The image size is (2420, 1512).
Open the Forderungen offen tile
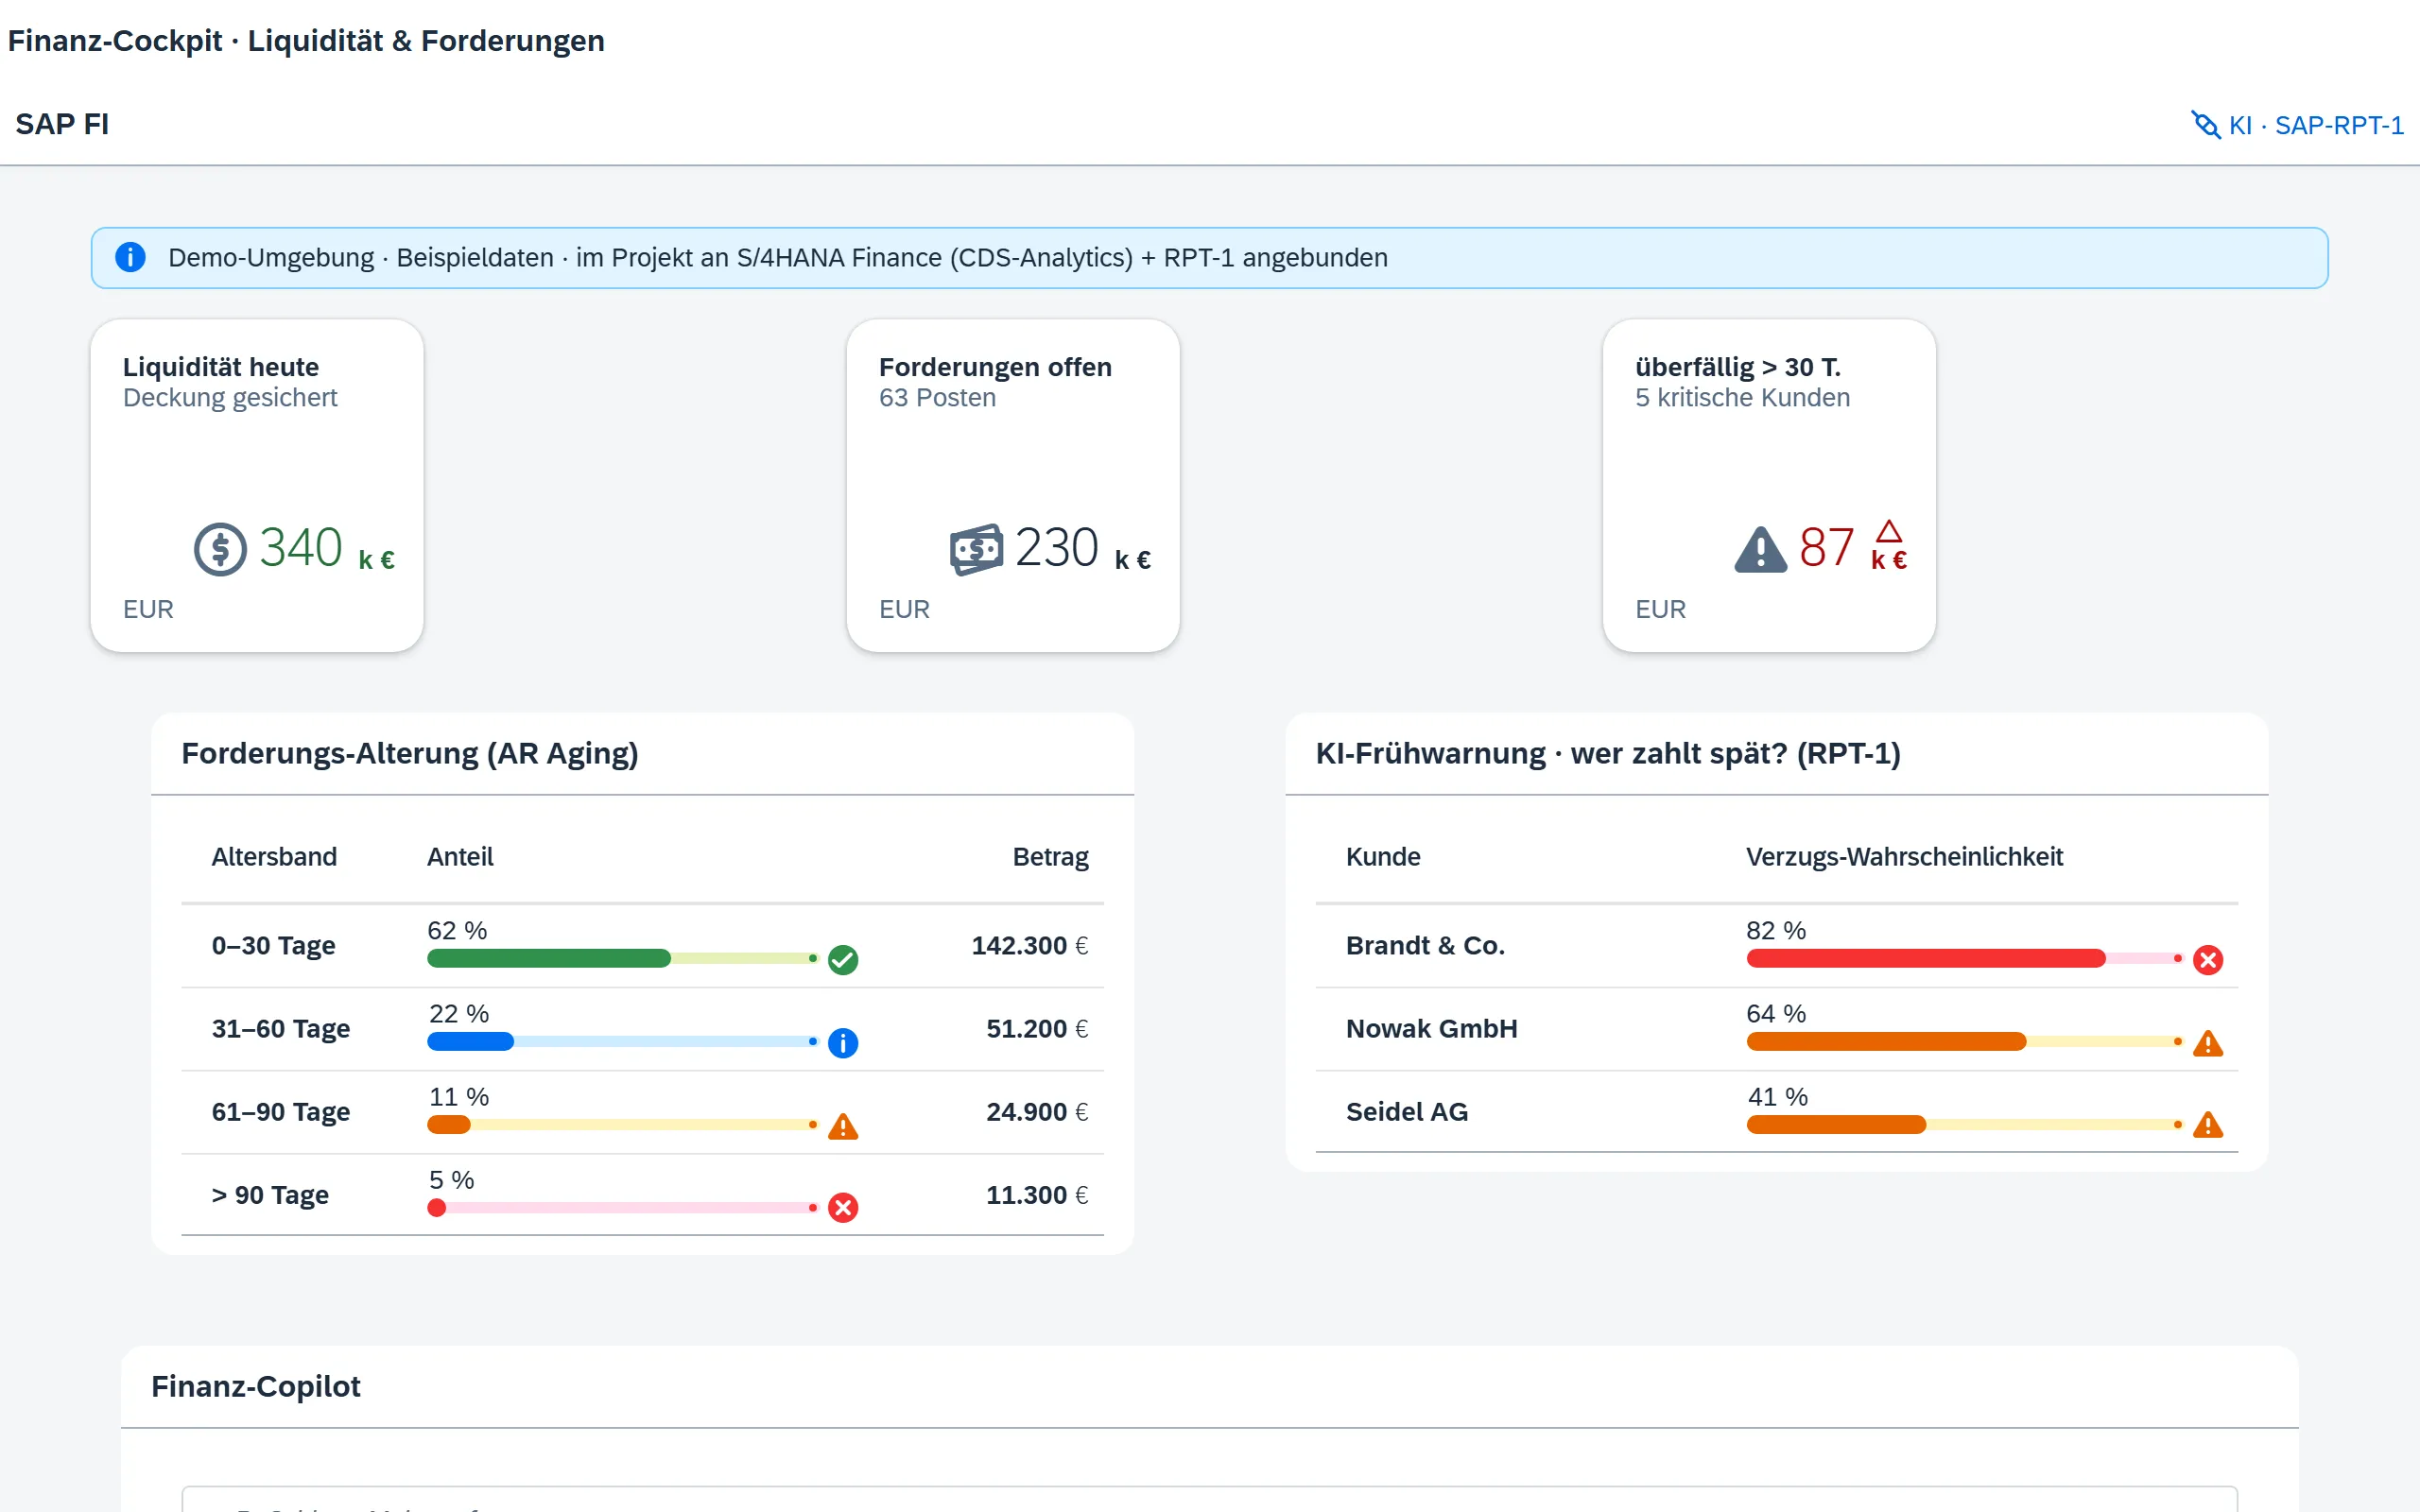(x=1013, y=486)
